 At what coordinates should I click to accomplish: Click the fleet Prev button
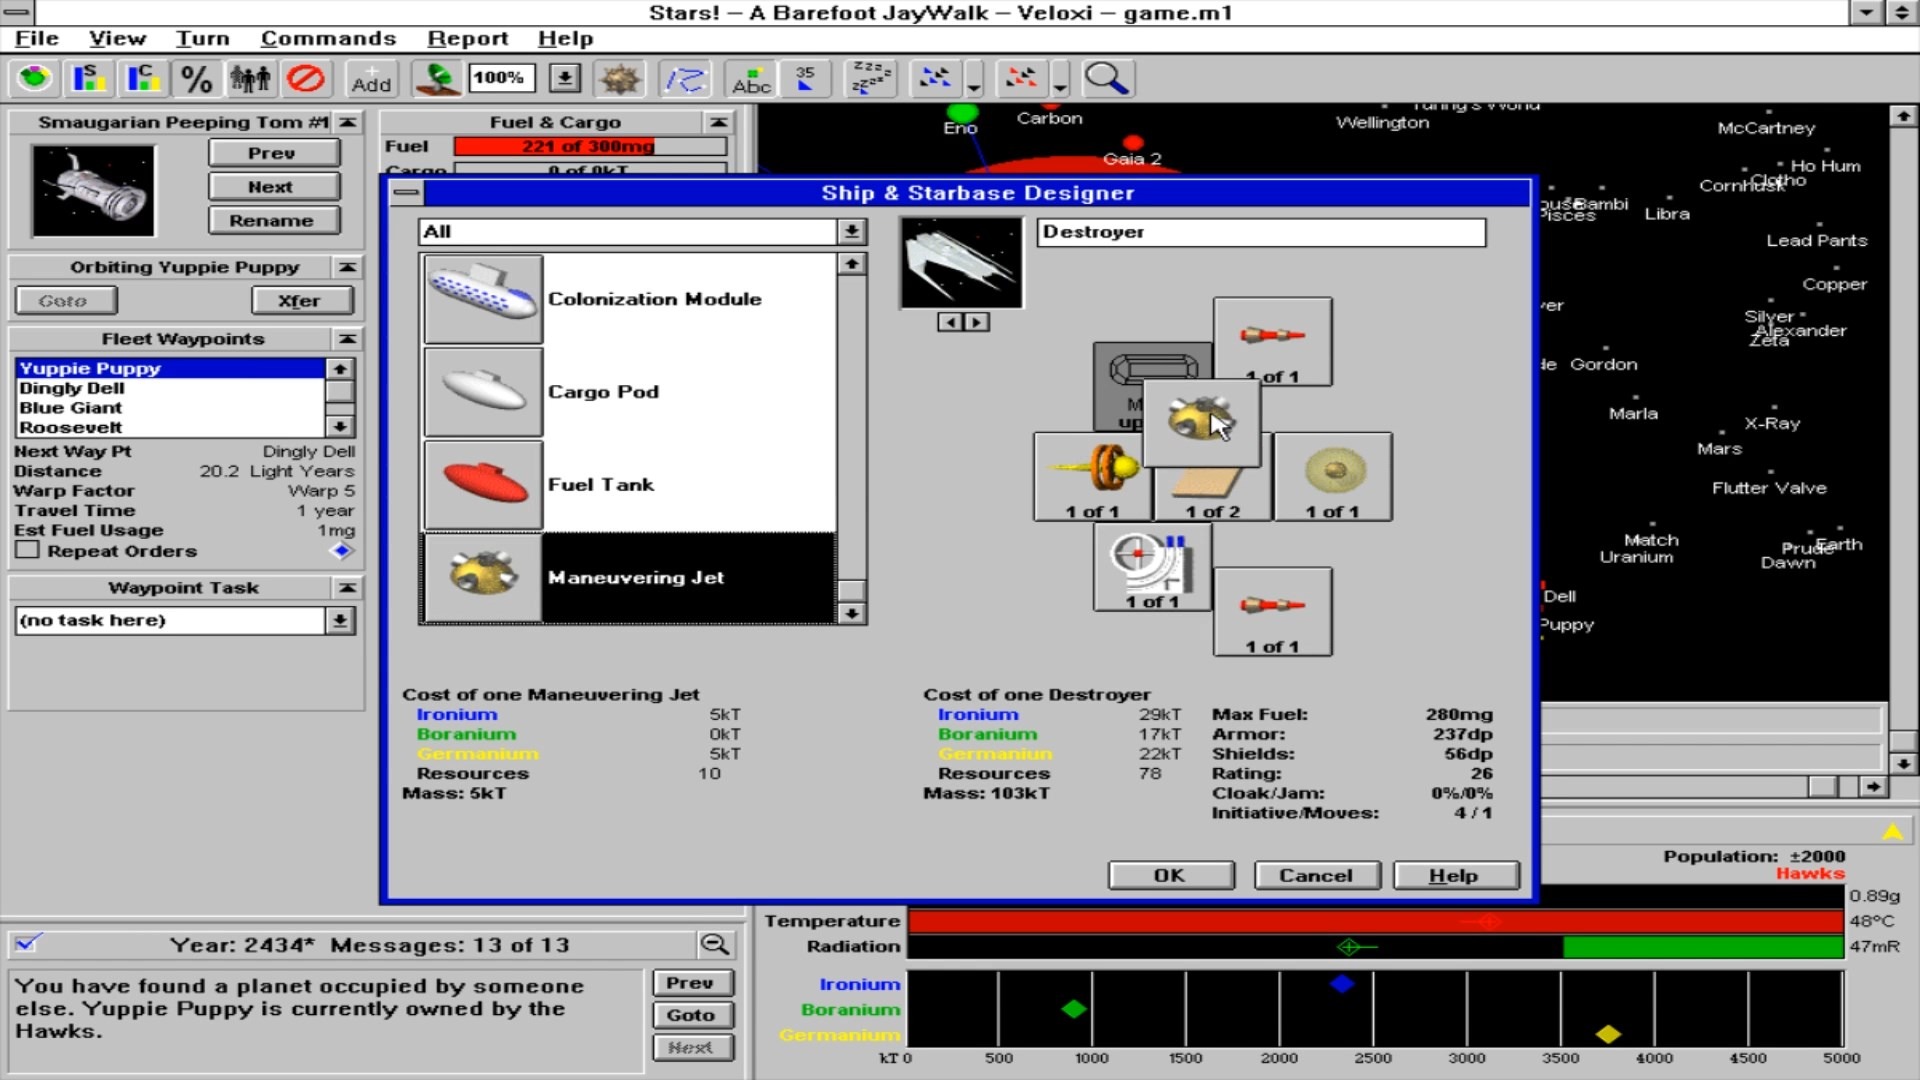click(x=273, y=153)
